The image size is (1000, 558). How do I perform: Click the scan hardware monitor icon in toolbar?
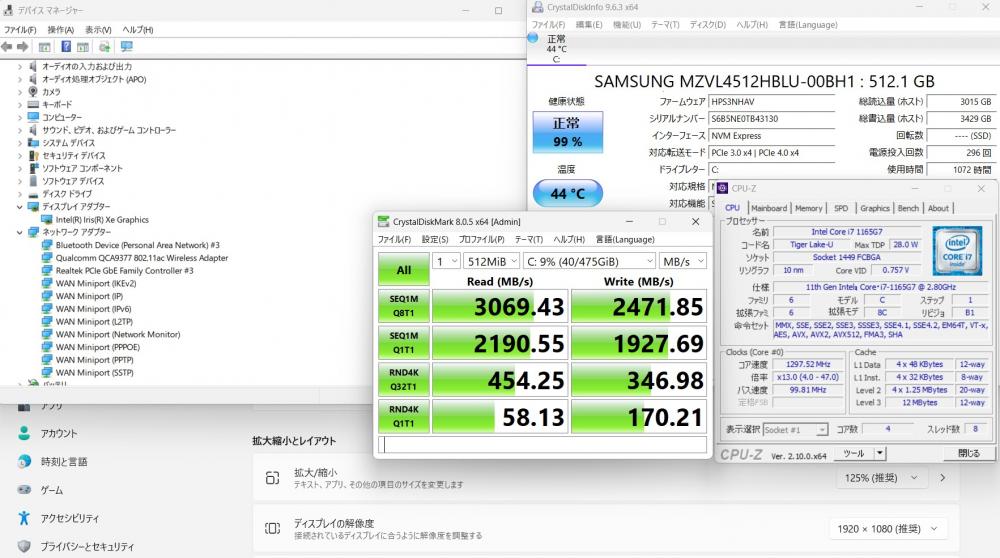click(x=126, y=47)
